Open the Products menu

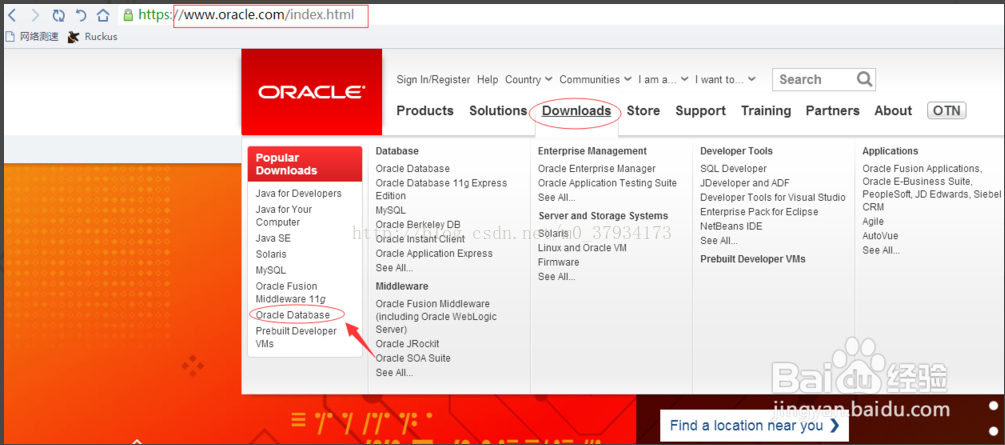click(425, 111)
